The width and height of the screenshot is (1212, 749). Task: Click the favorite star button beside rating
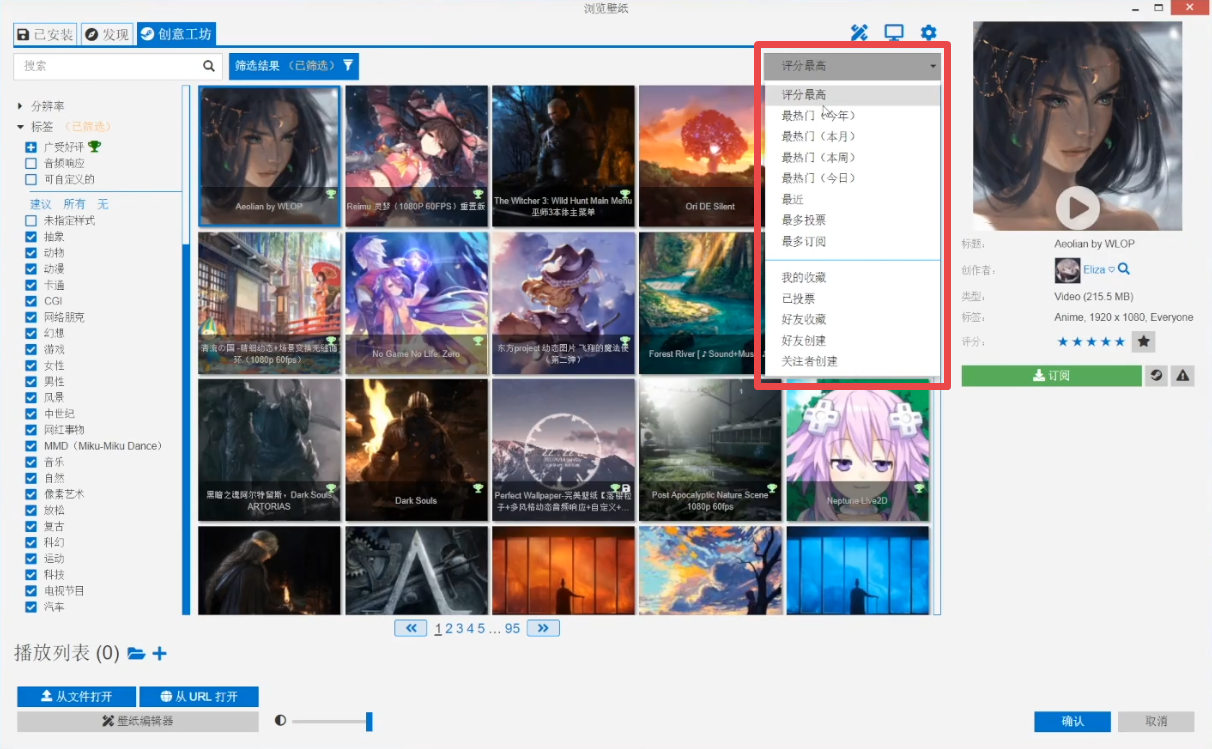tap(1144, 342)
